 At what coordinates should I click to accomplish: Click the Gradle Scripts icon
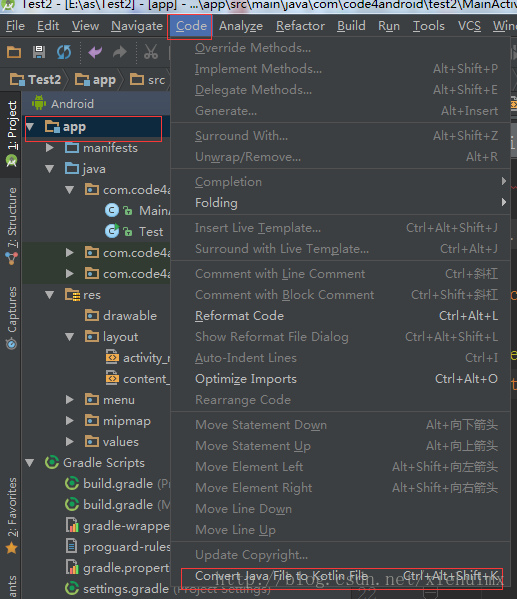point(52,463)
